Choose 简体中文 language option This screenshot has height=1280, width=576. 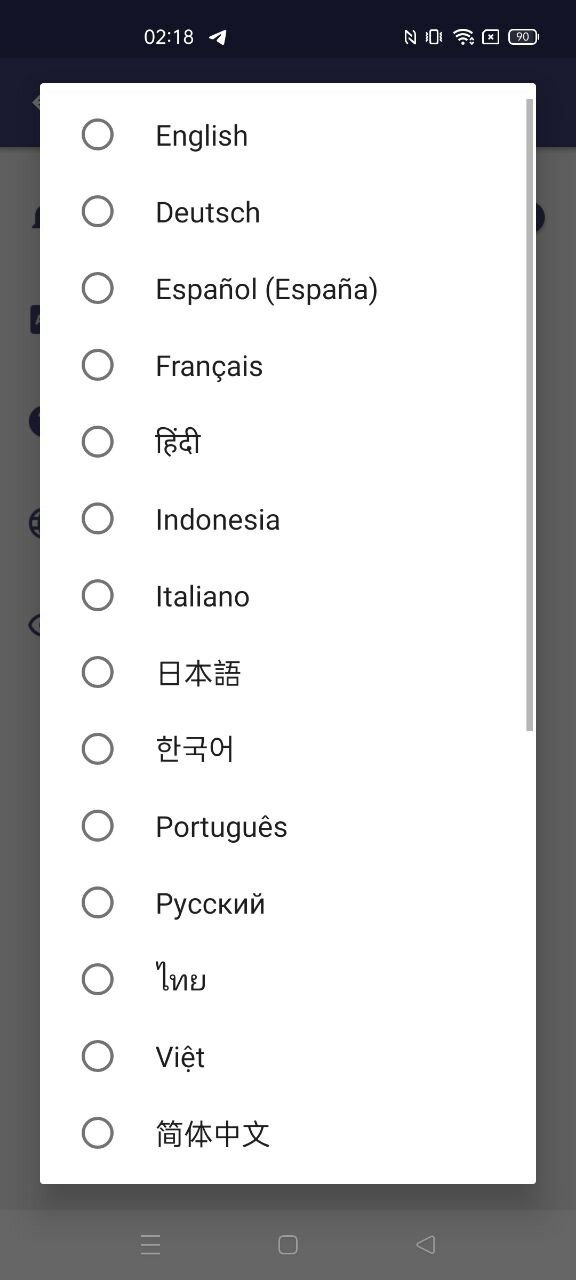97,1133
